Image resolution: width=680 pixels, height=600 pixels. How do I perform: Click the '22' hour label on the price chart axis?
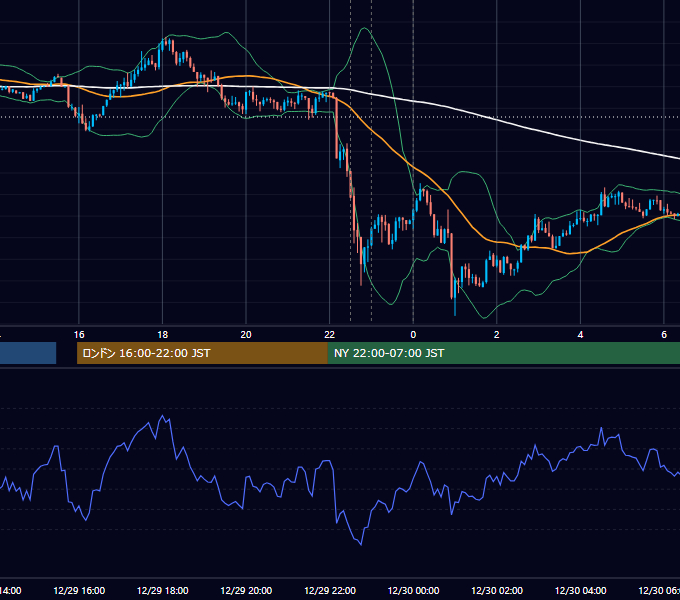[330, 335]
